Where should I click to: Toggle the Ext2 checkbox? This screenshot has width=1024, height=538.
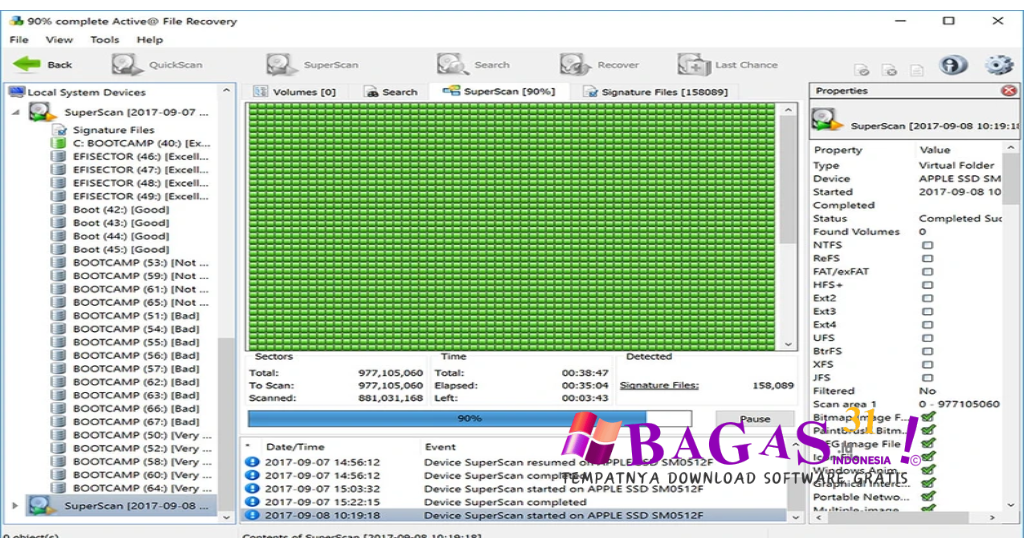coord(927,298)
